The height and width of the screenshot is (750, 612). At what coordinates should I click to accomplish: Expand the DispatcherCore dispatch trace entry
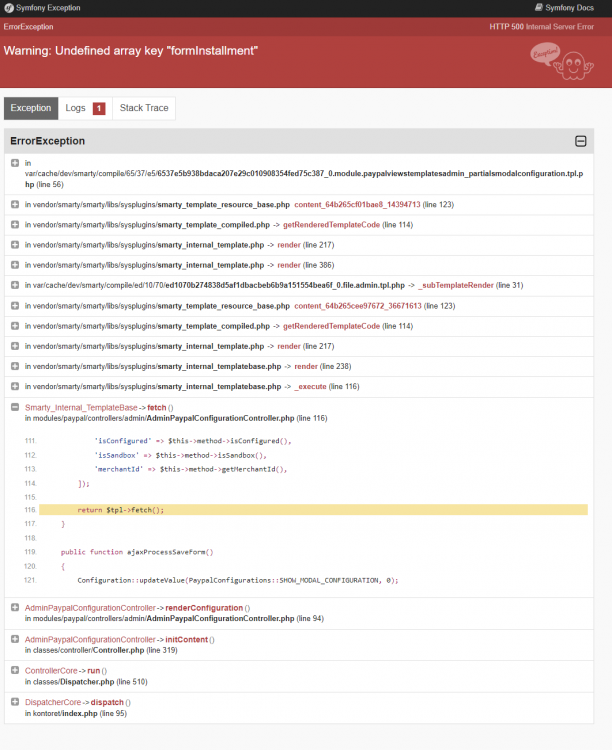(x=15, y=702)
